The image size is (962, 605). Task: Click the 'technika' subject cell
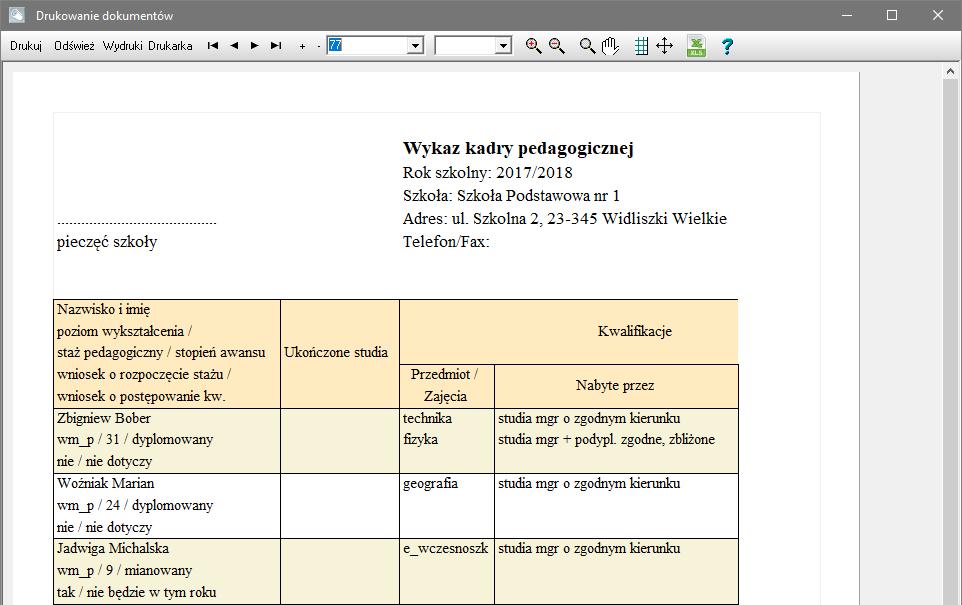pyautogui.click(x=427, y=418)
